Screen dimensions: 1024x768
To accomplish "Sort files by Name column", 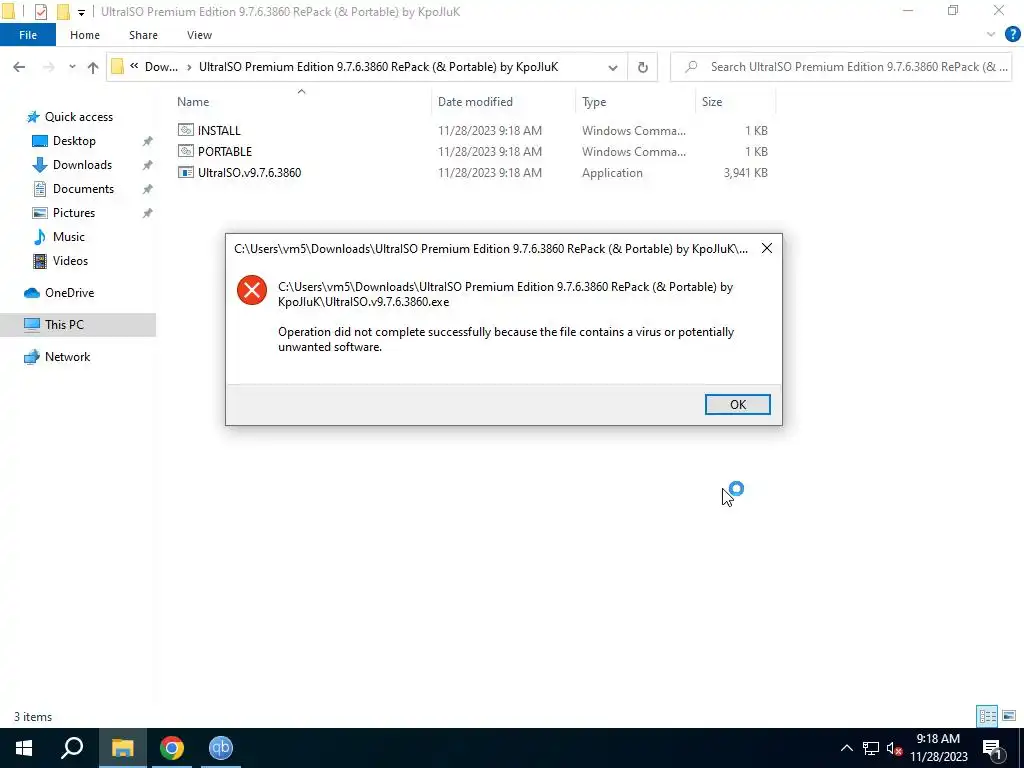I will (x=193, y=102).
